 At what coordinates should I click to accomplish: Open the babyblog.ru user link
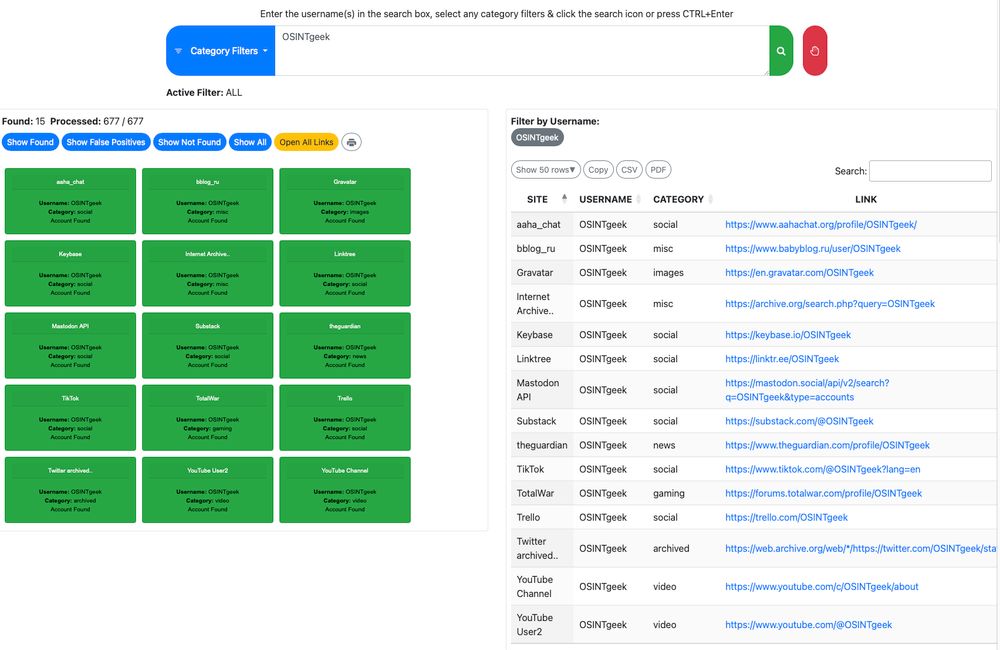tap(812, 249)
